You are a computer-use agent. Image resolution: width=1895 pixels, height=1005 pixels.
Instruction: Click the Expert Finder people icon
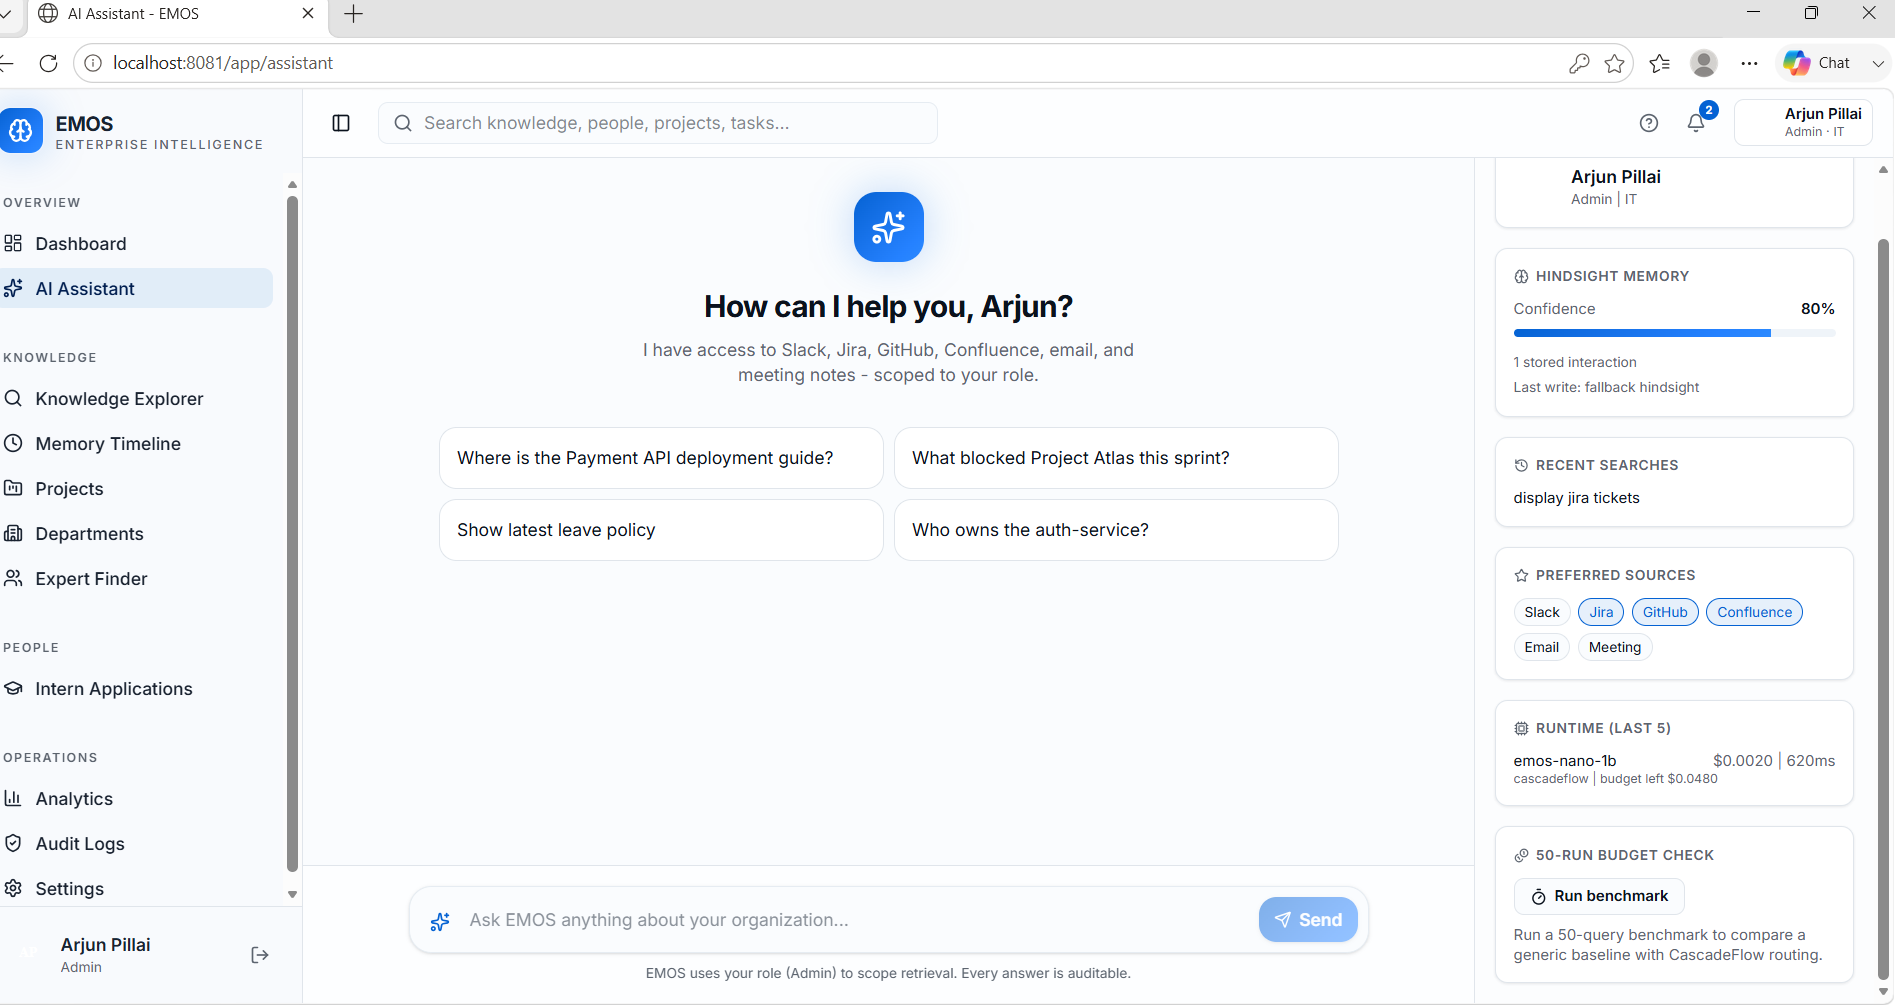tap(13, 578)
